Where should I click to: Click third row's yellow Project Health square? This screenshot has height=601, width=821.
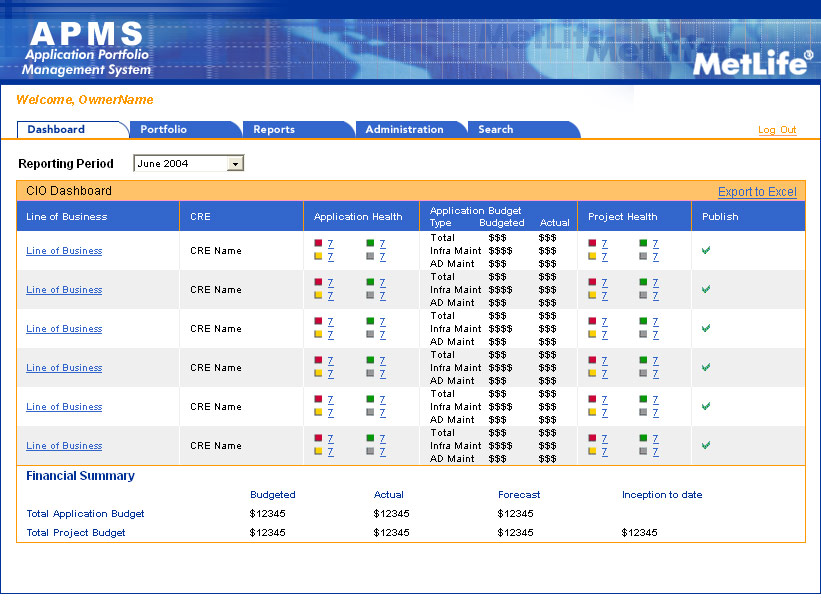click(x=592, y=334)
